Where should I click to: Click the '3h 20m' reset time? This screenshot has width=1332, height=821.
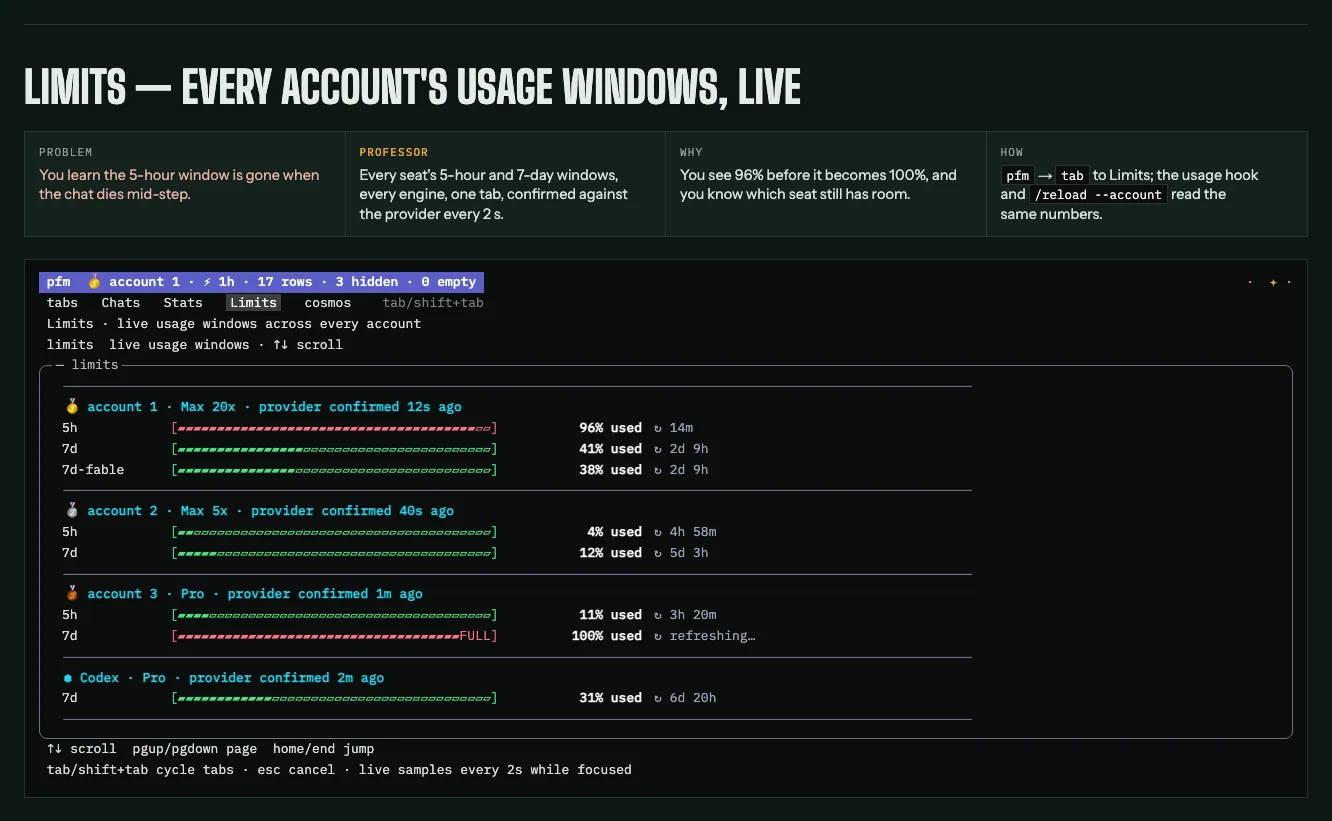pos(693,615)
